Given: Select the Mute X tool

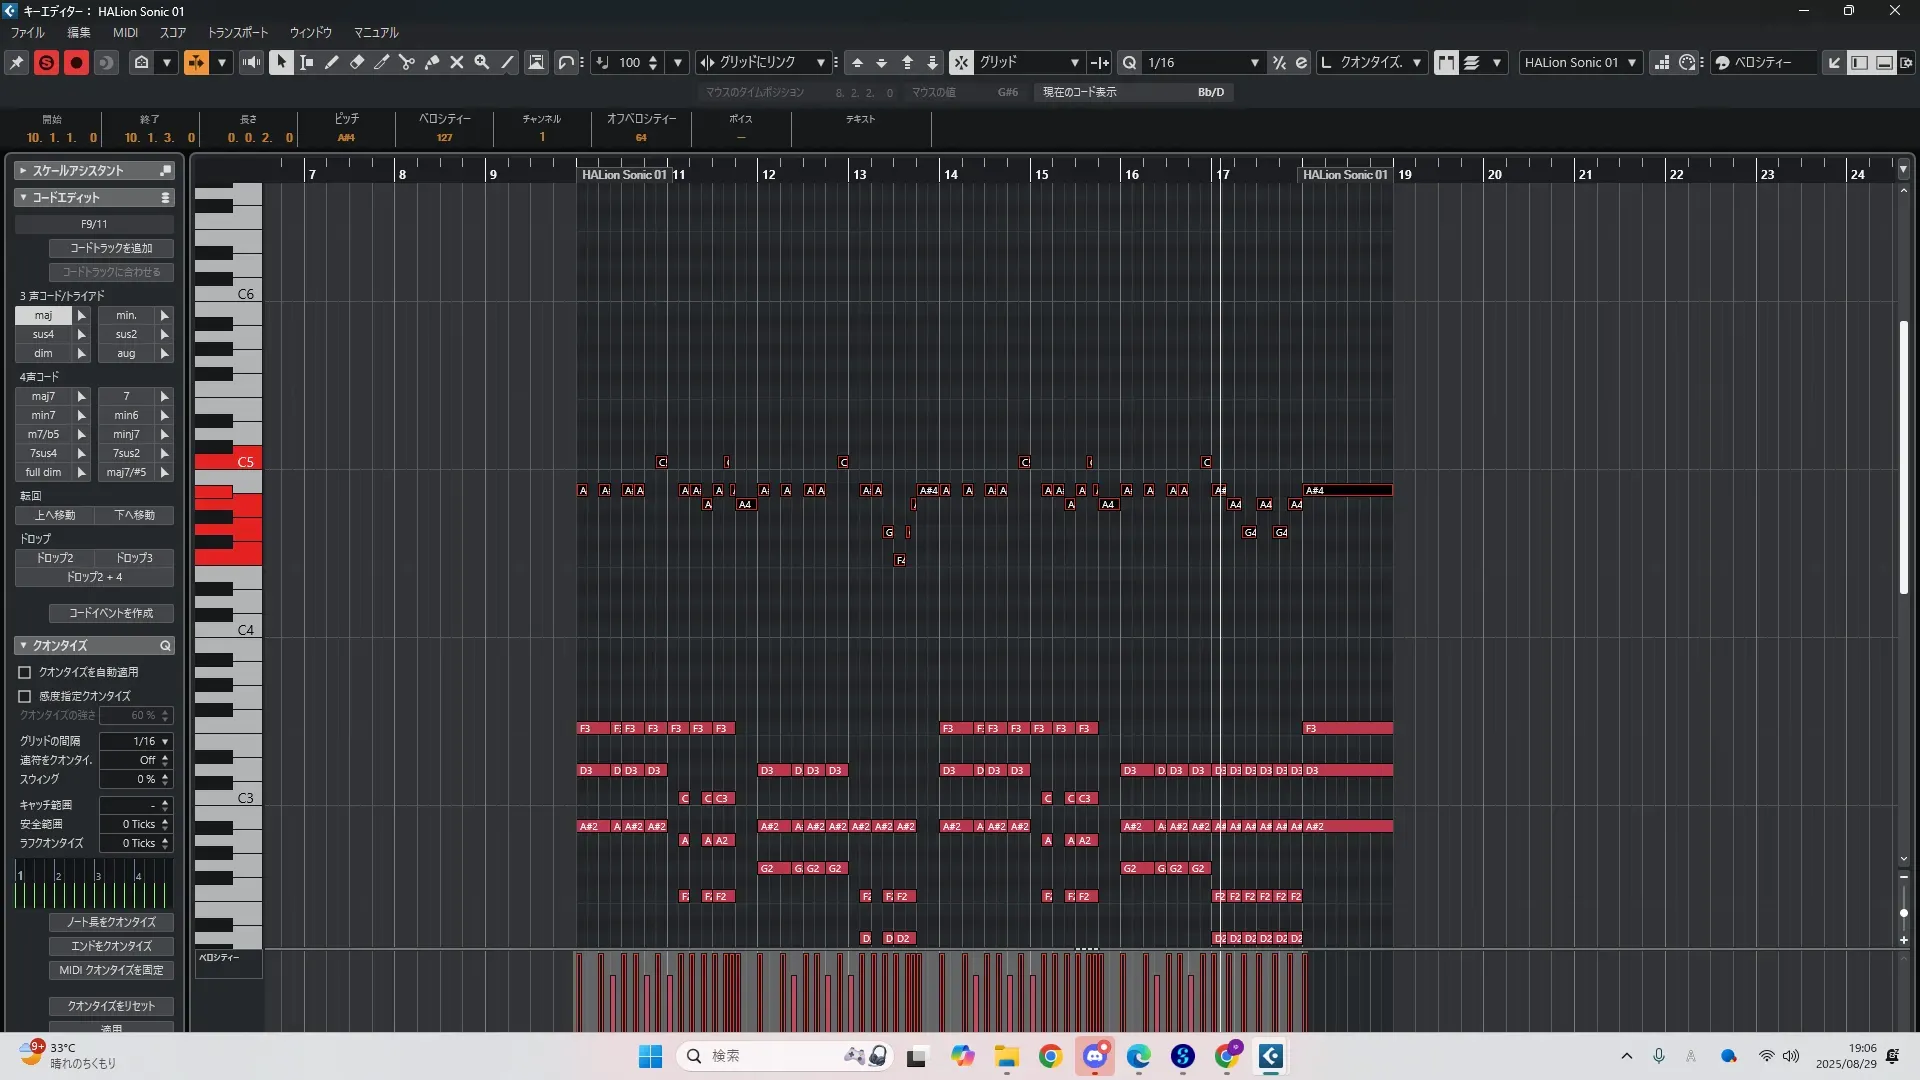Looking at the screenshot, I should point(457,62).
